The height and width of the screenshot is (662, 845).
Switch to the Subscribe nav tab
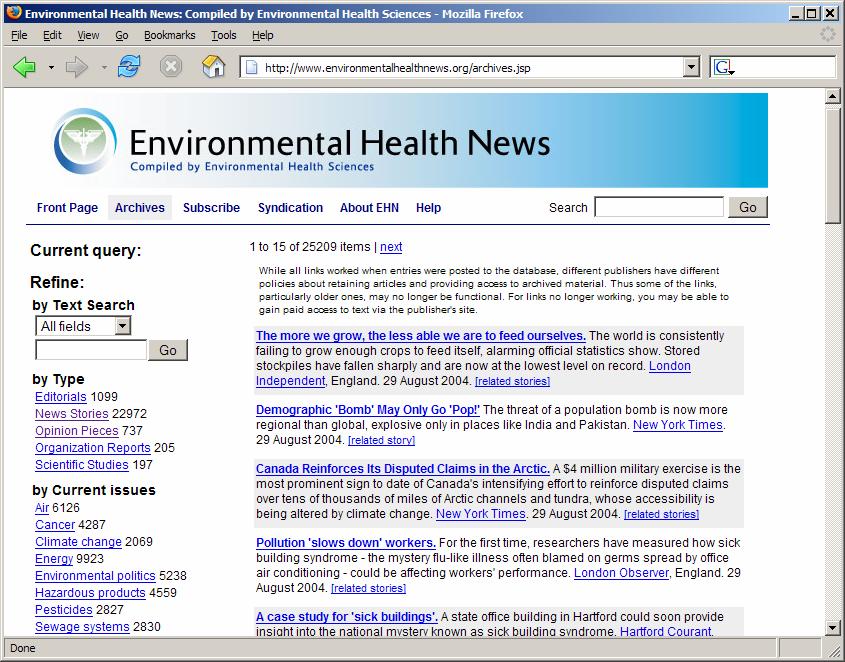click(x=211, y=208)
